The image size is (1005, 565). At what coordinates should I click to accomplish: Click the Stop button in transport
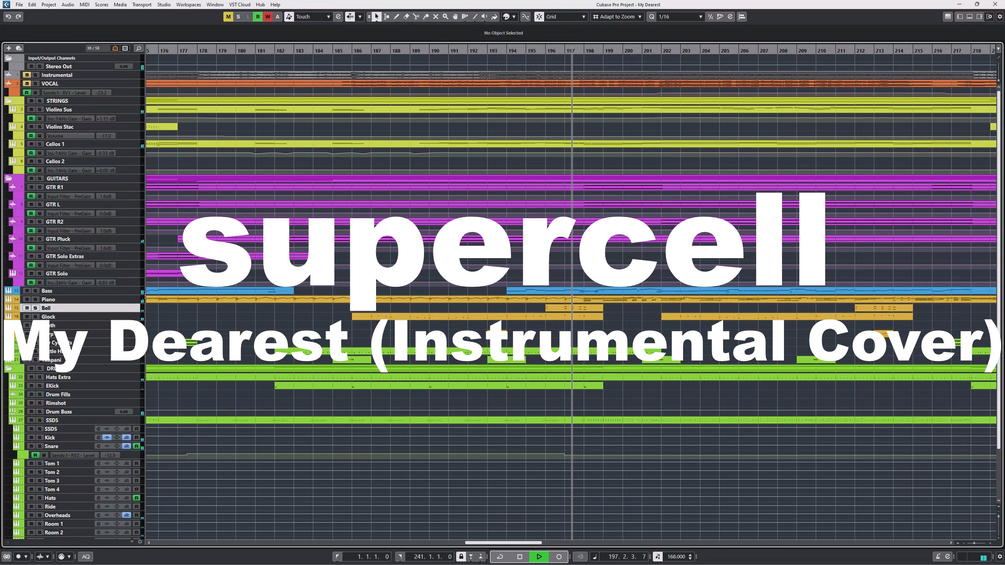click(519, 556)
